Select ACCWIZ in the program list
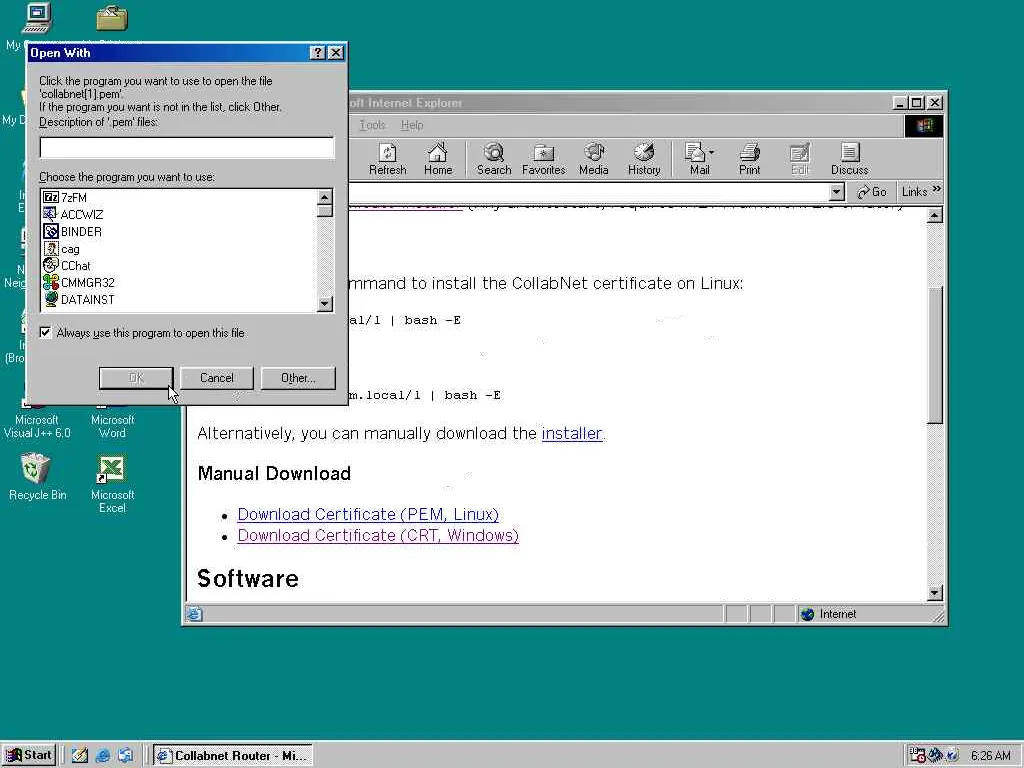 click(x=72, y=214)
